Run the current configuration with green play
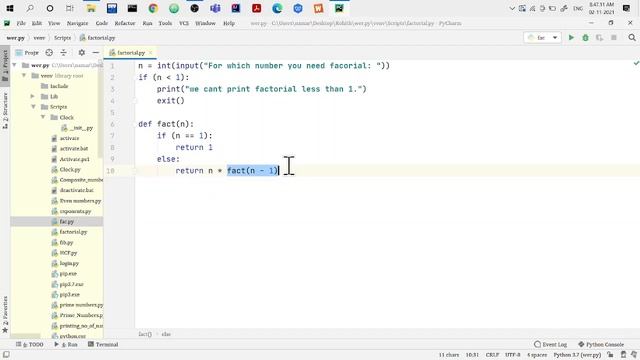 point(571,38)
